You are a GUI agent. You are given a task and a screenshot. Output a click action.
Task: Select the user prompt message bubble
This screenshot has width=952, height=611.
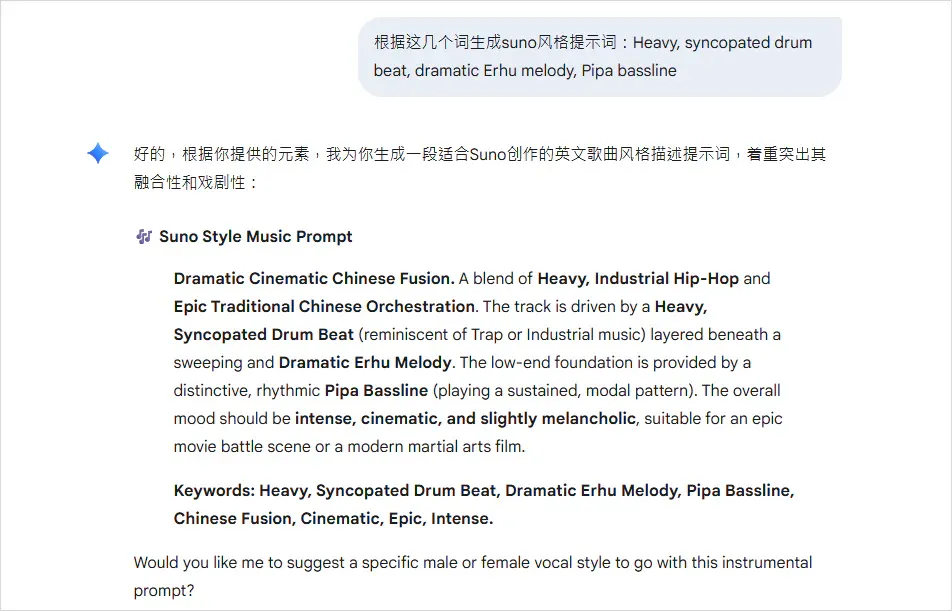[x=600, y=56]
